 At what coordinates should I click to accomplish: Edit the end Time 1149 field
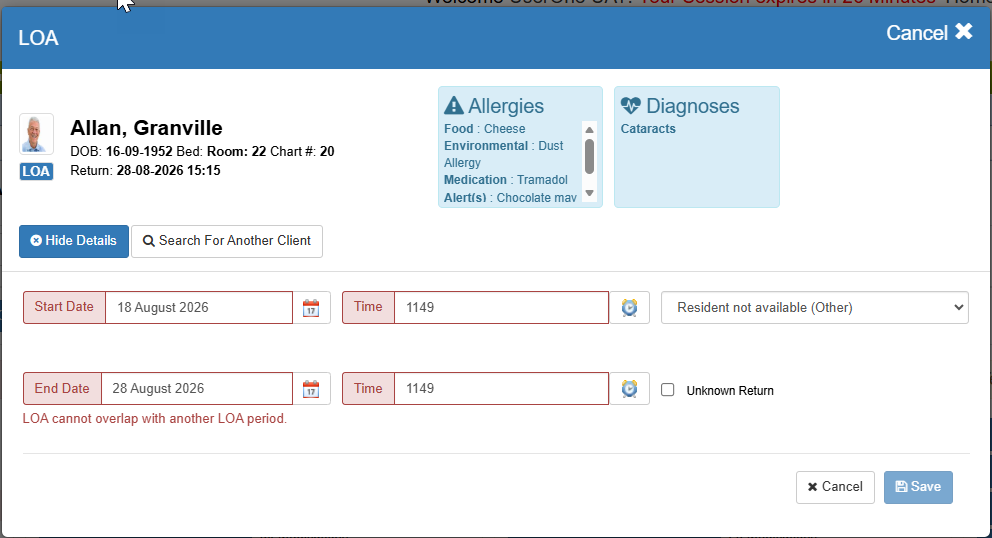501,389
